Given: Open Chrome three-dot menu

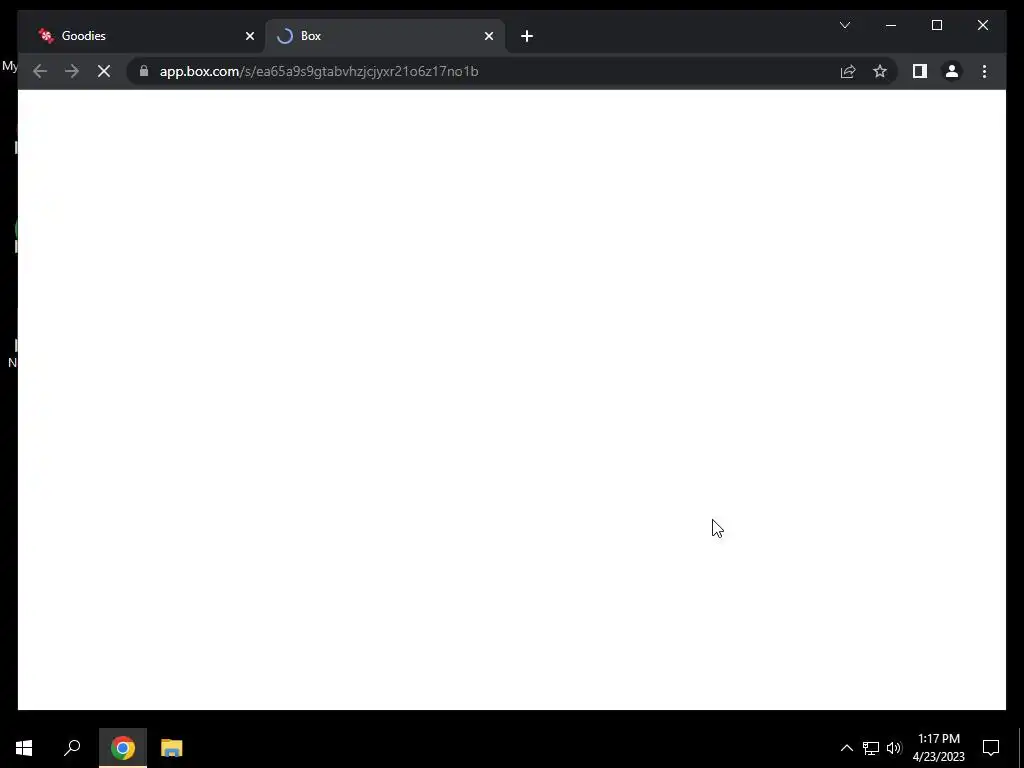Looking at the screenshot, I should coord(984,71).
